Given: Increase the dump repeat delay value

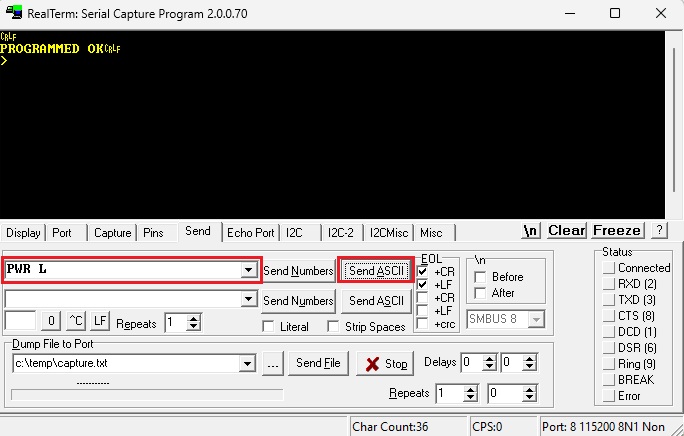Looking at the screenshot, I should point(529,389).
